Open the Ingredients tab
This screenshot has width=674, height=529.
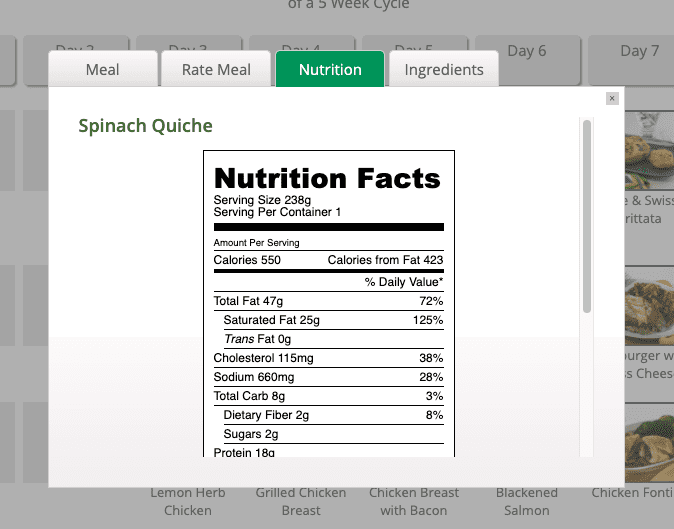pyautogui.click(x=444, y=69)
